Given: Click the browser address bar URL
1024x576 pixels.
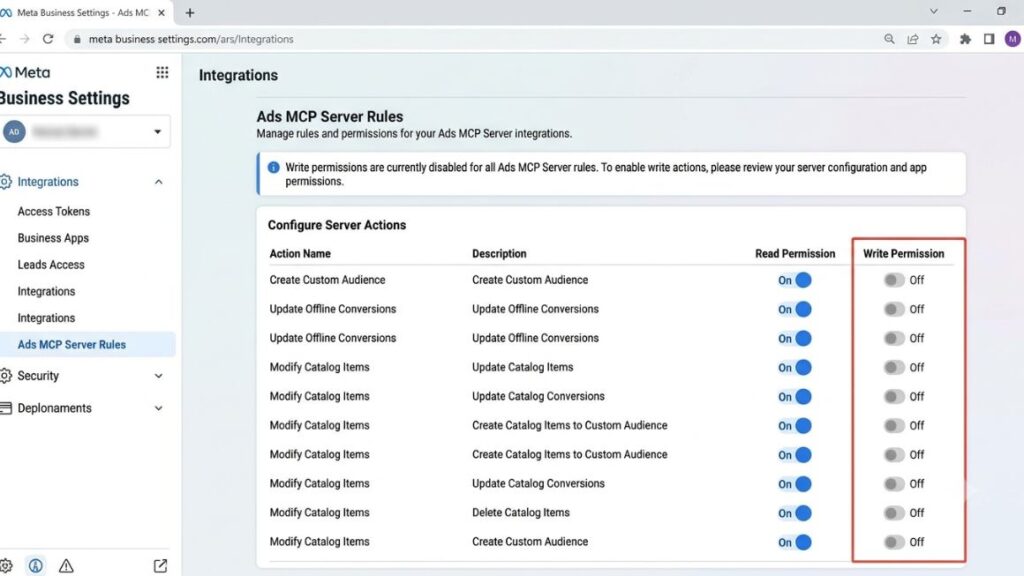Looking at the screenshot, I should pyautogui.click(x=191, y=39).
